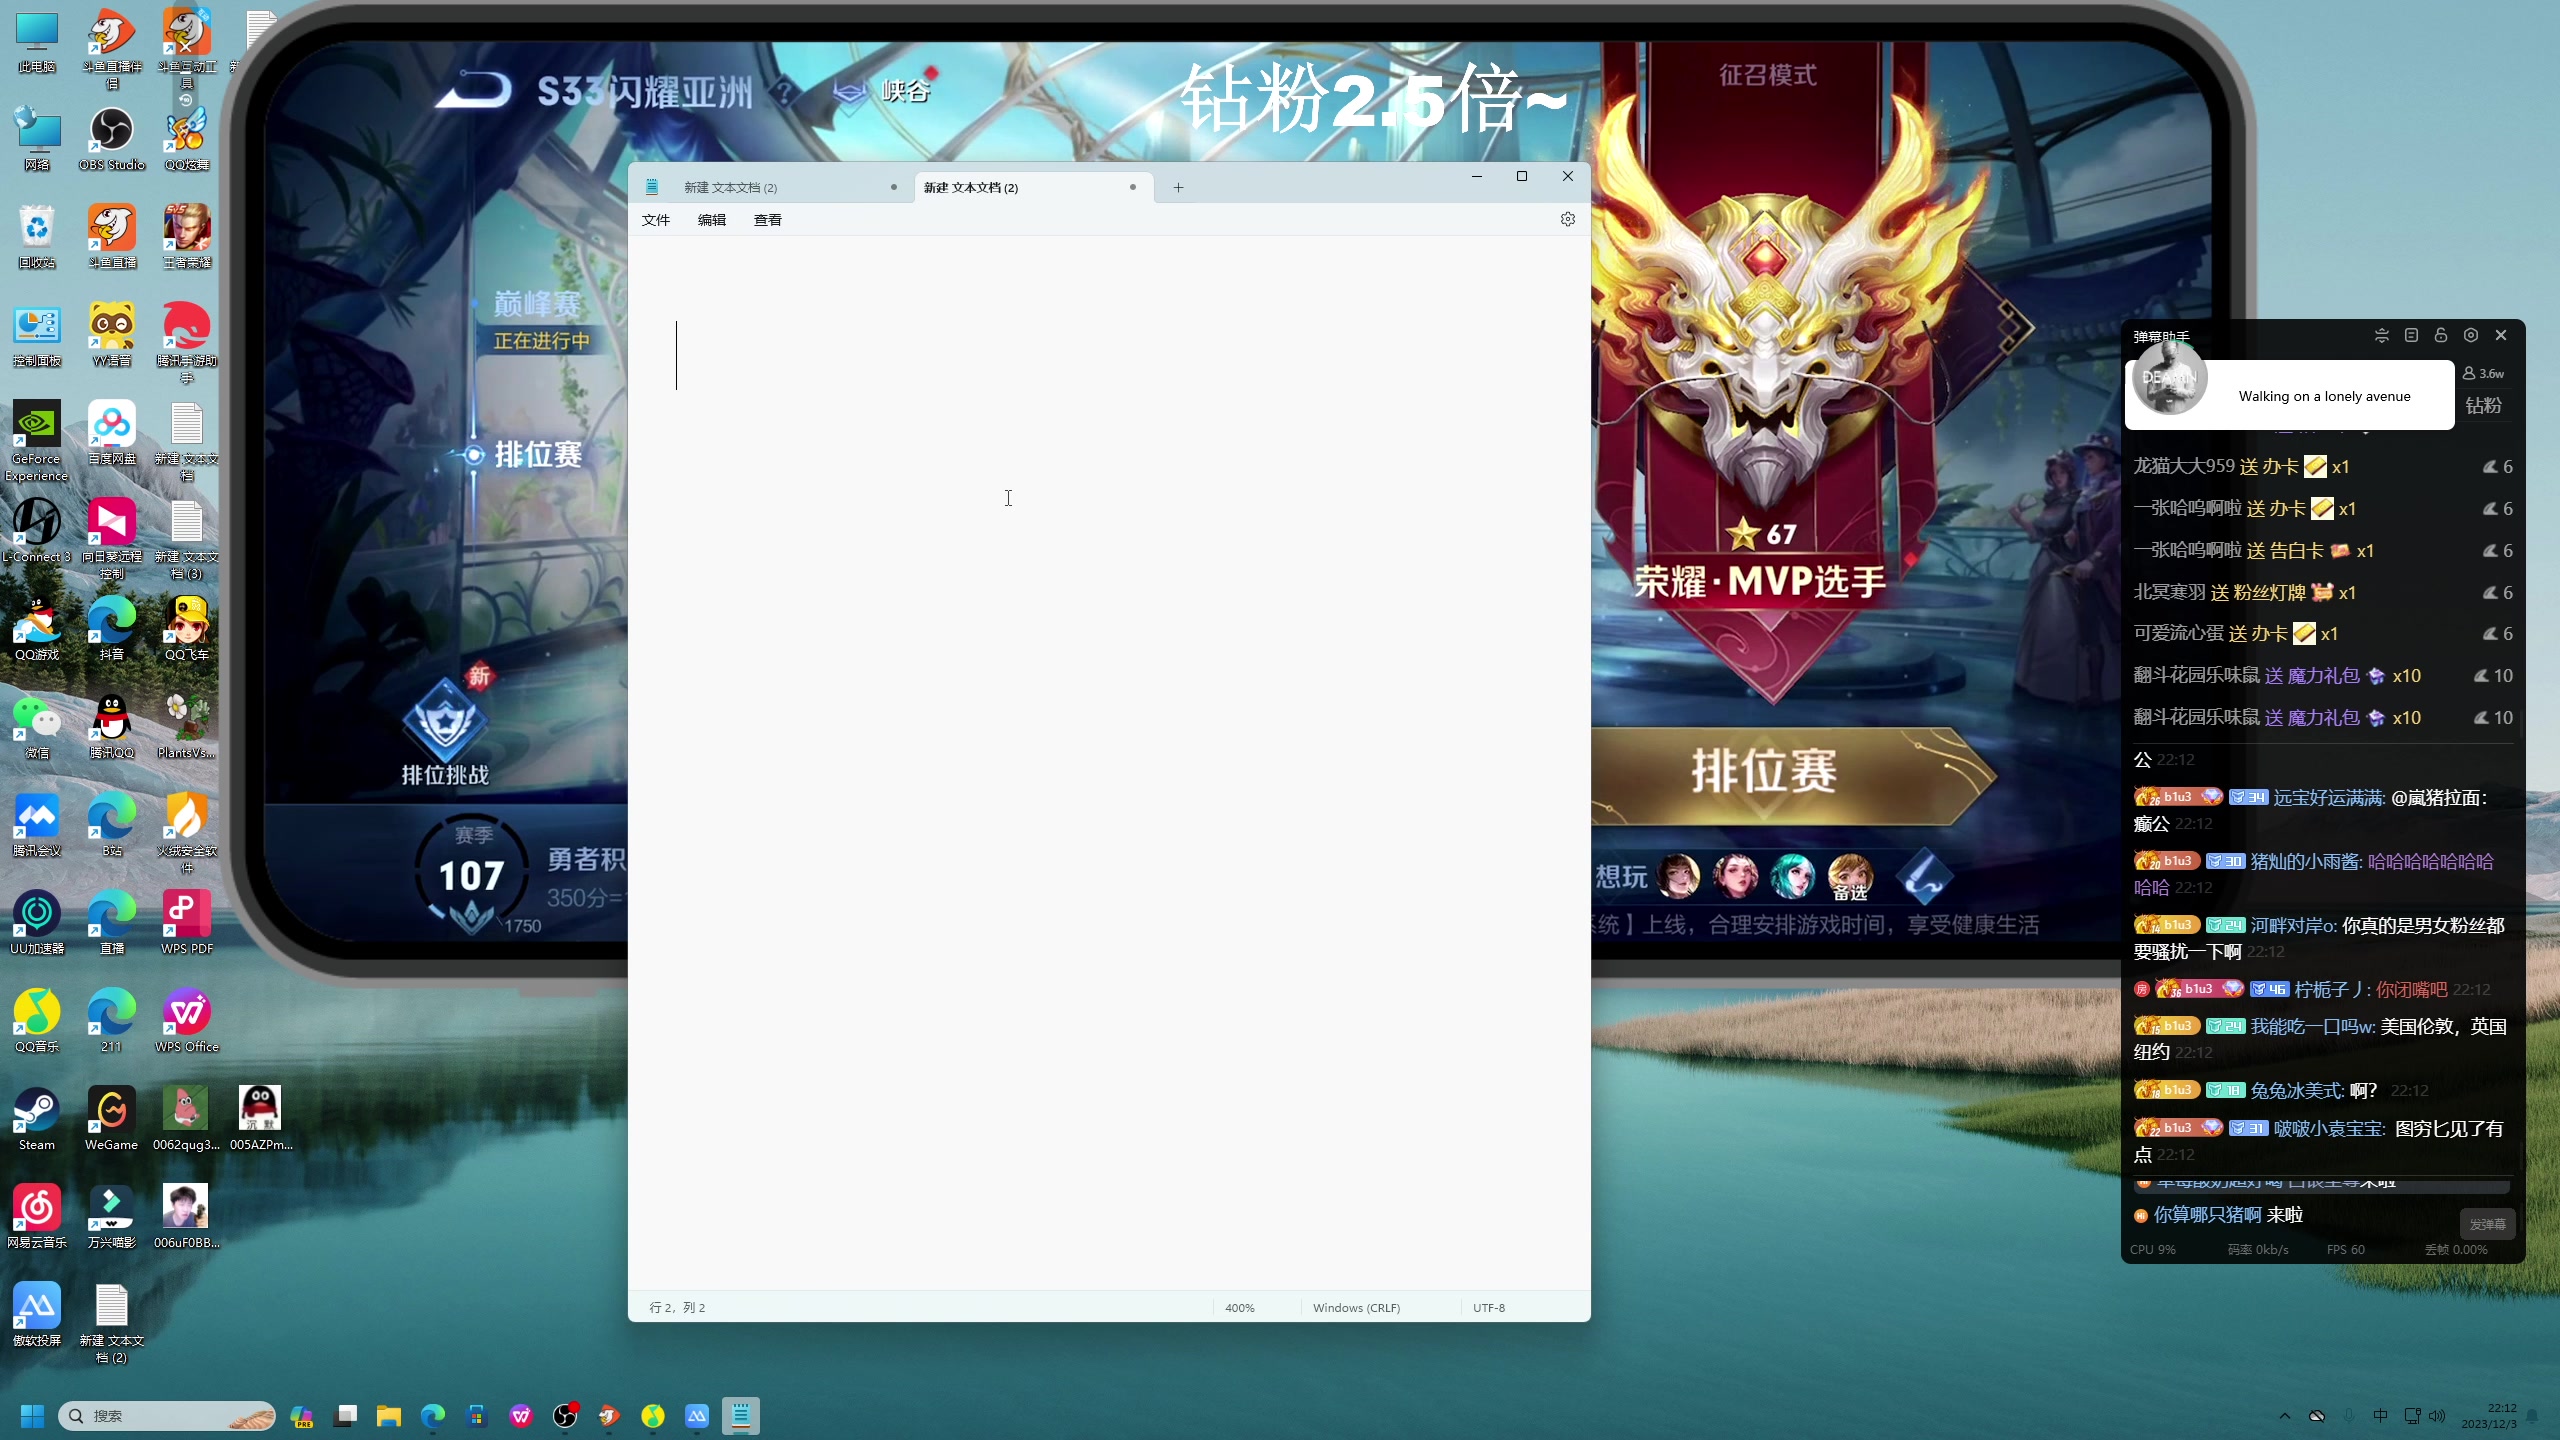This screenshot has height=1440, width=2560.
Task: Open the 查看 menu in Notepad
Action: point(767,219)
